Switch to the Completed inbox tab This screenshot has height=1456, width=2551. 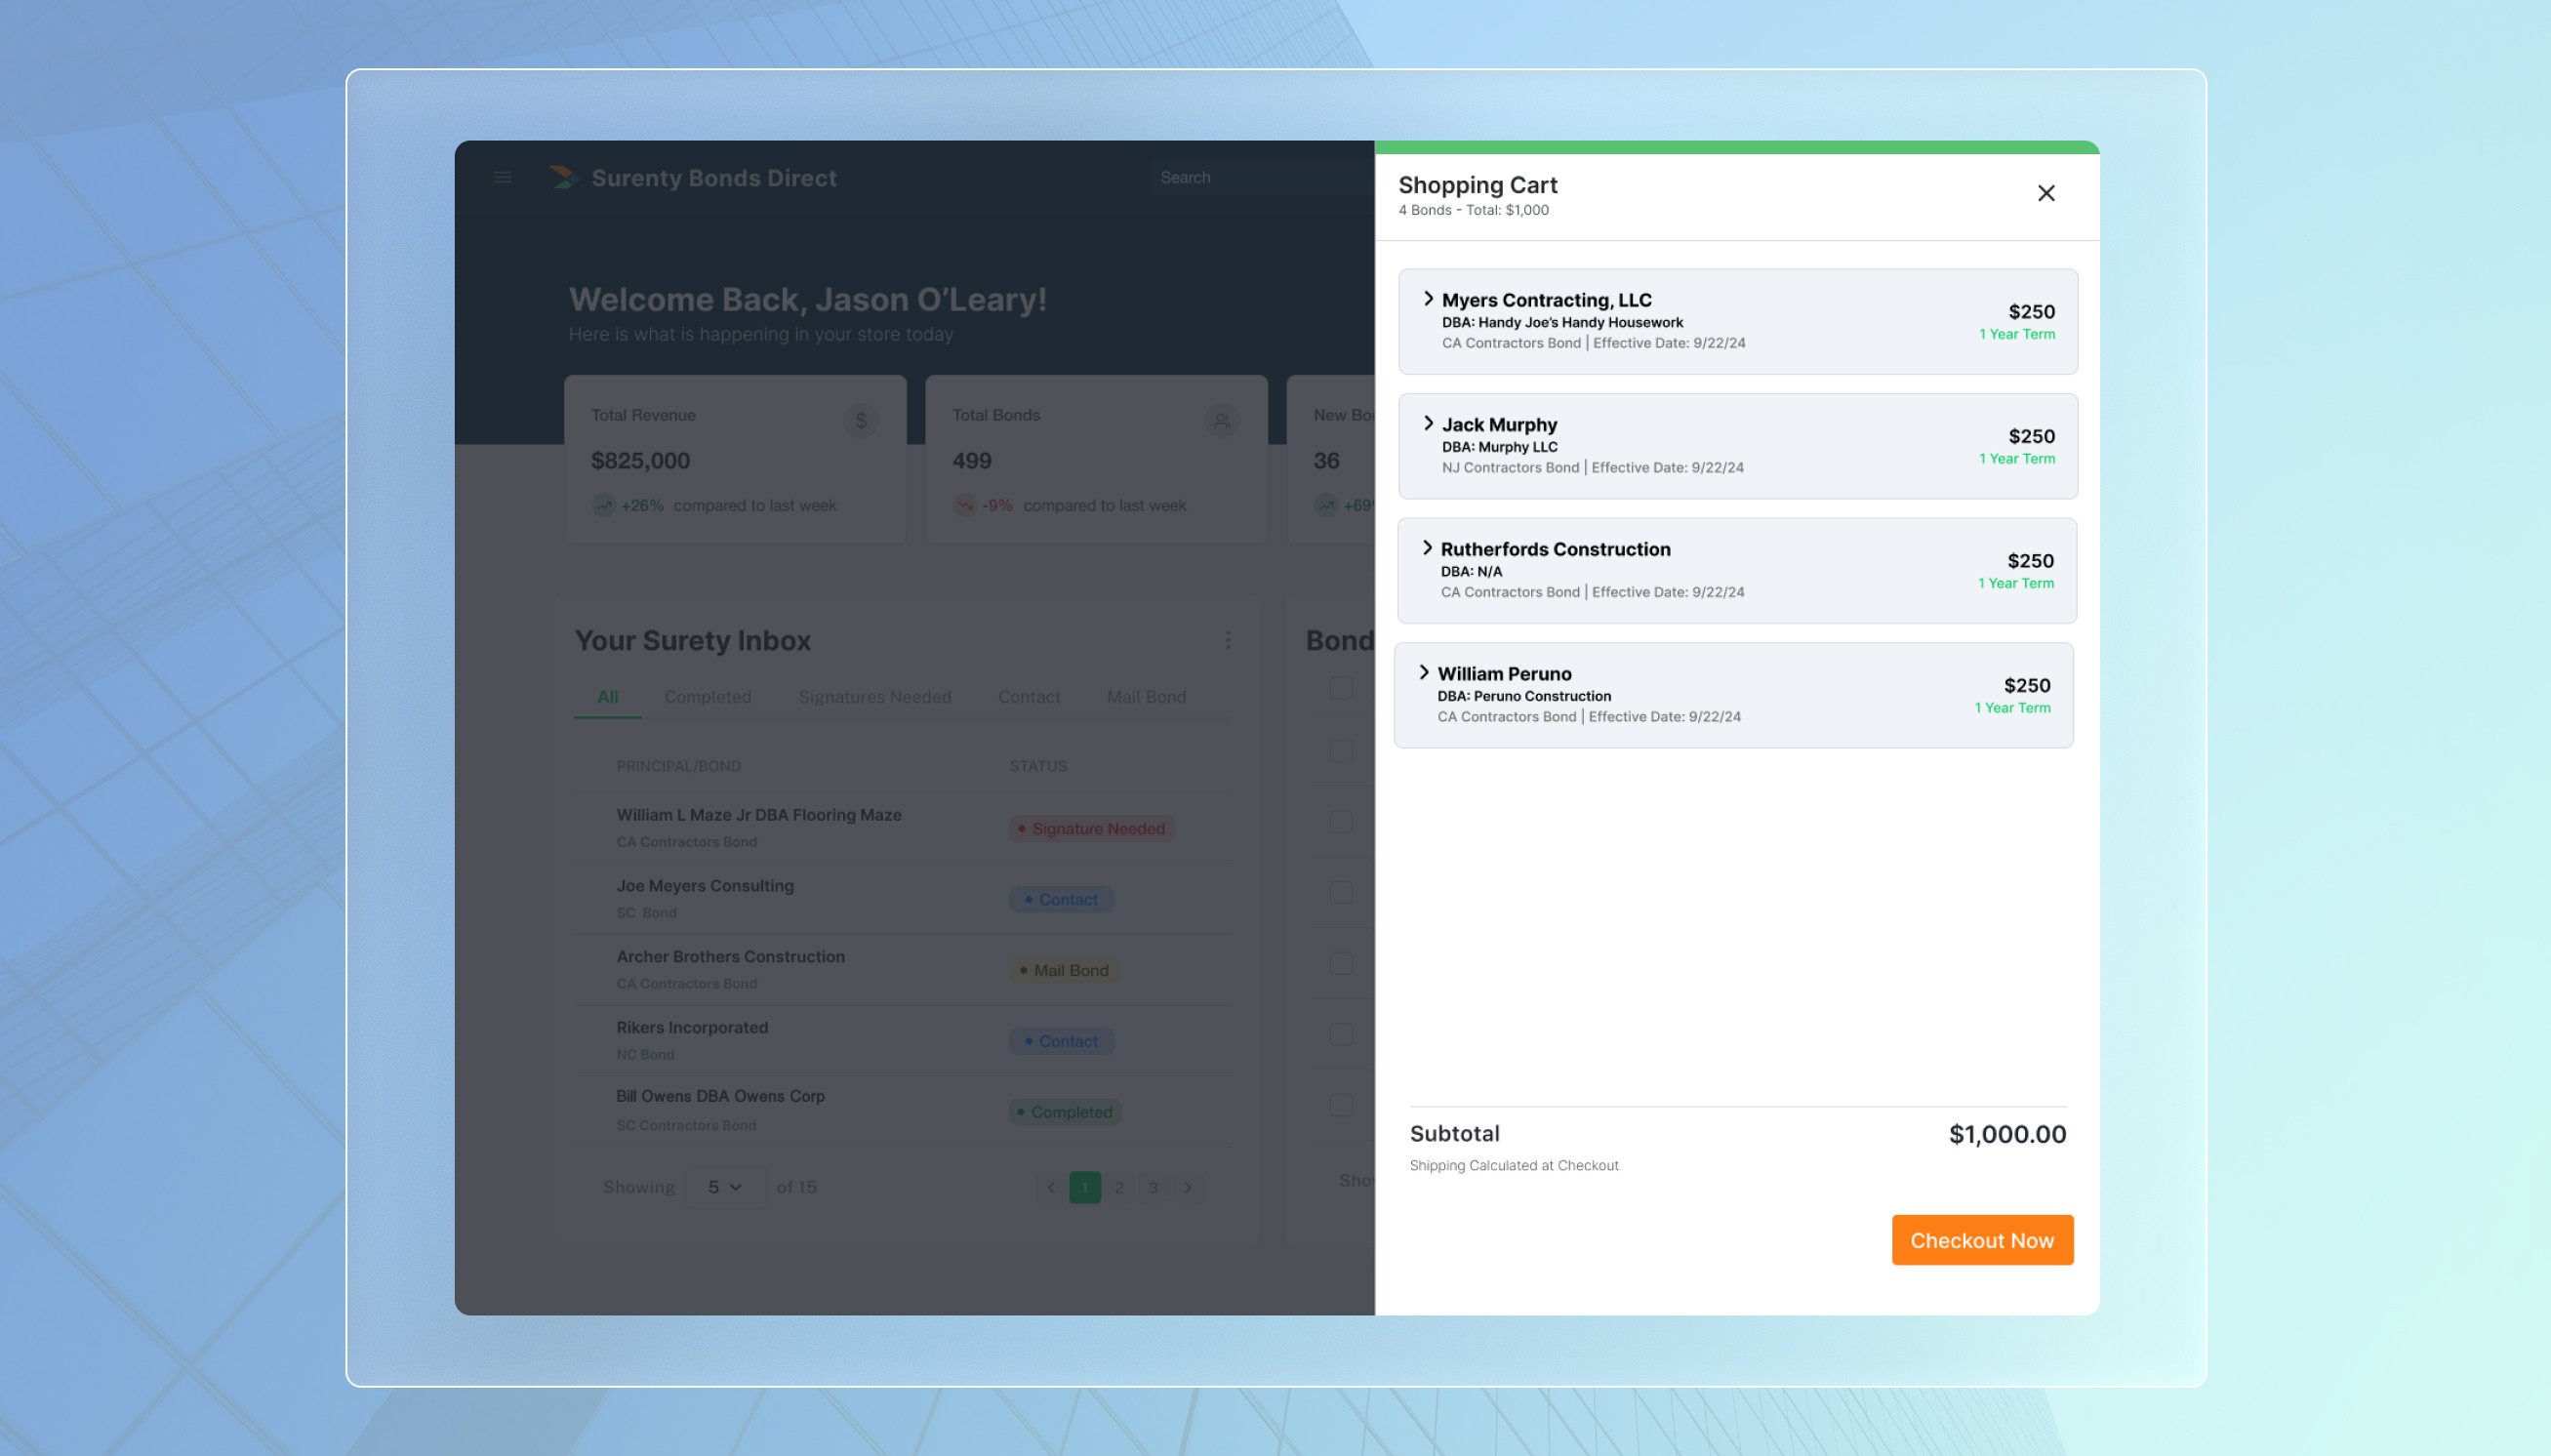(707, 697)
